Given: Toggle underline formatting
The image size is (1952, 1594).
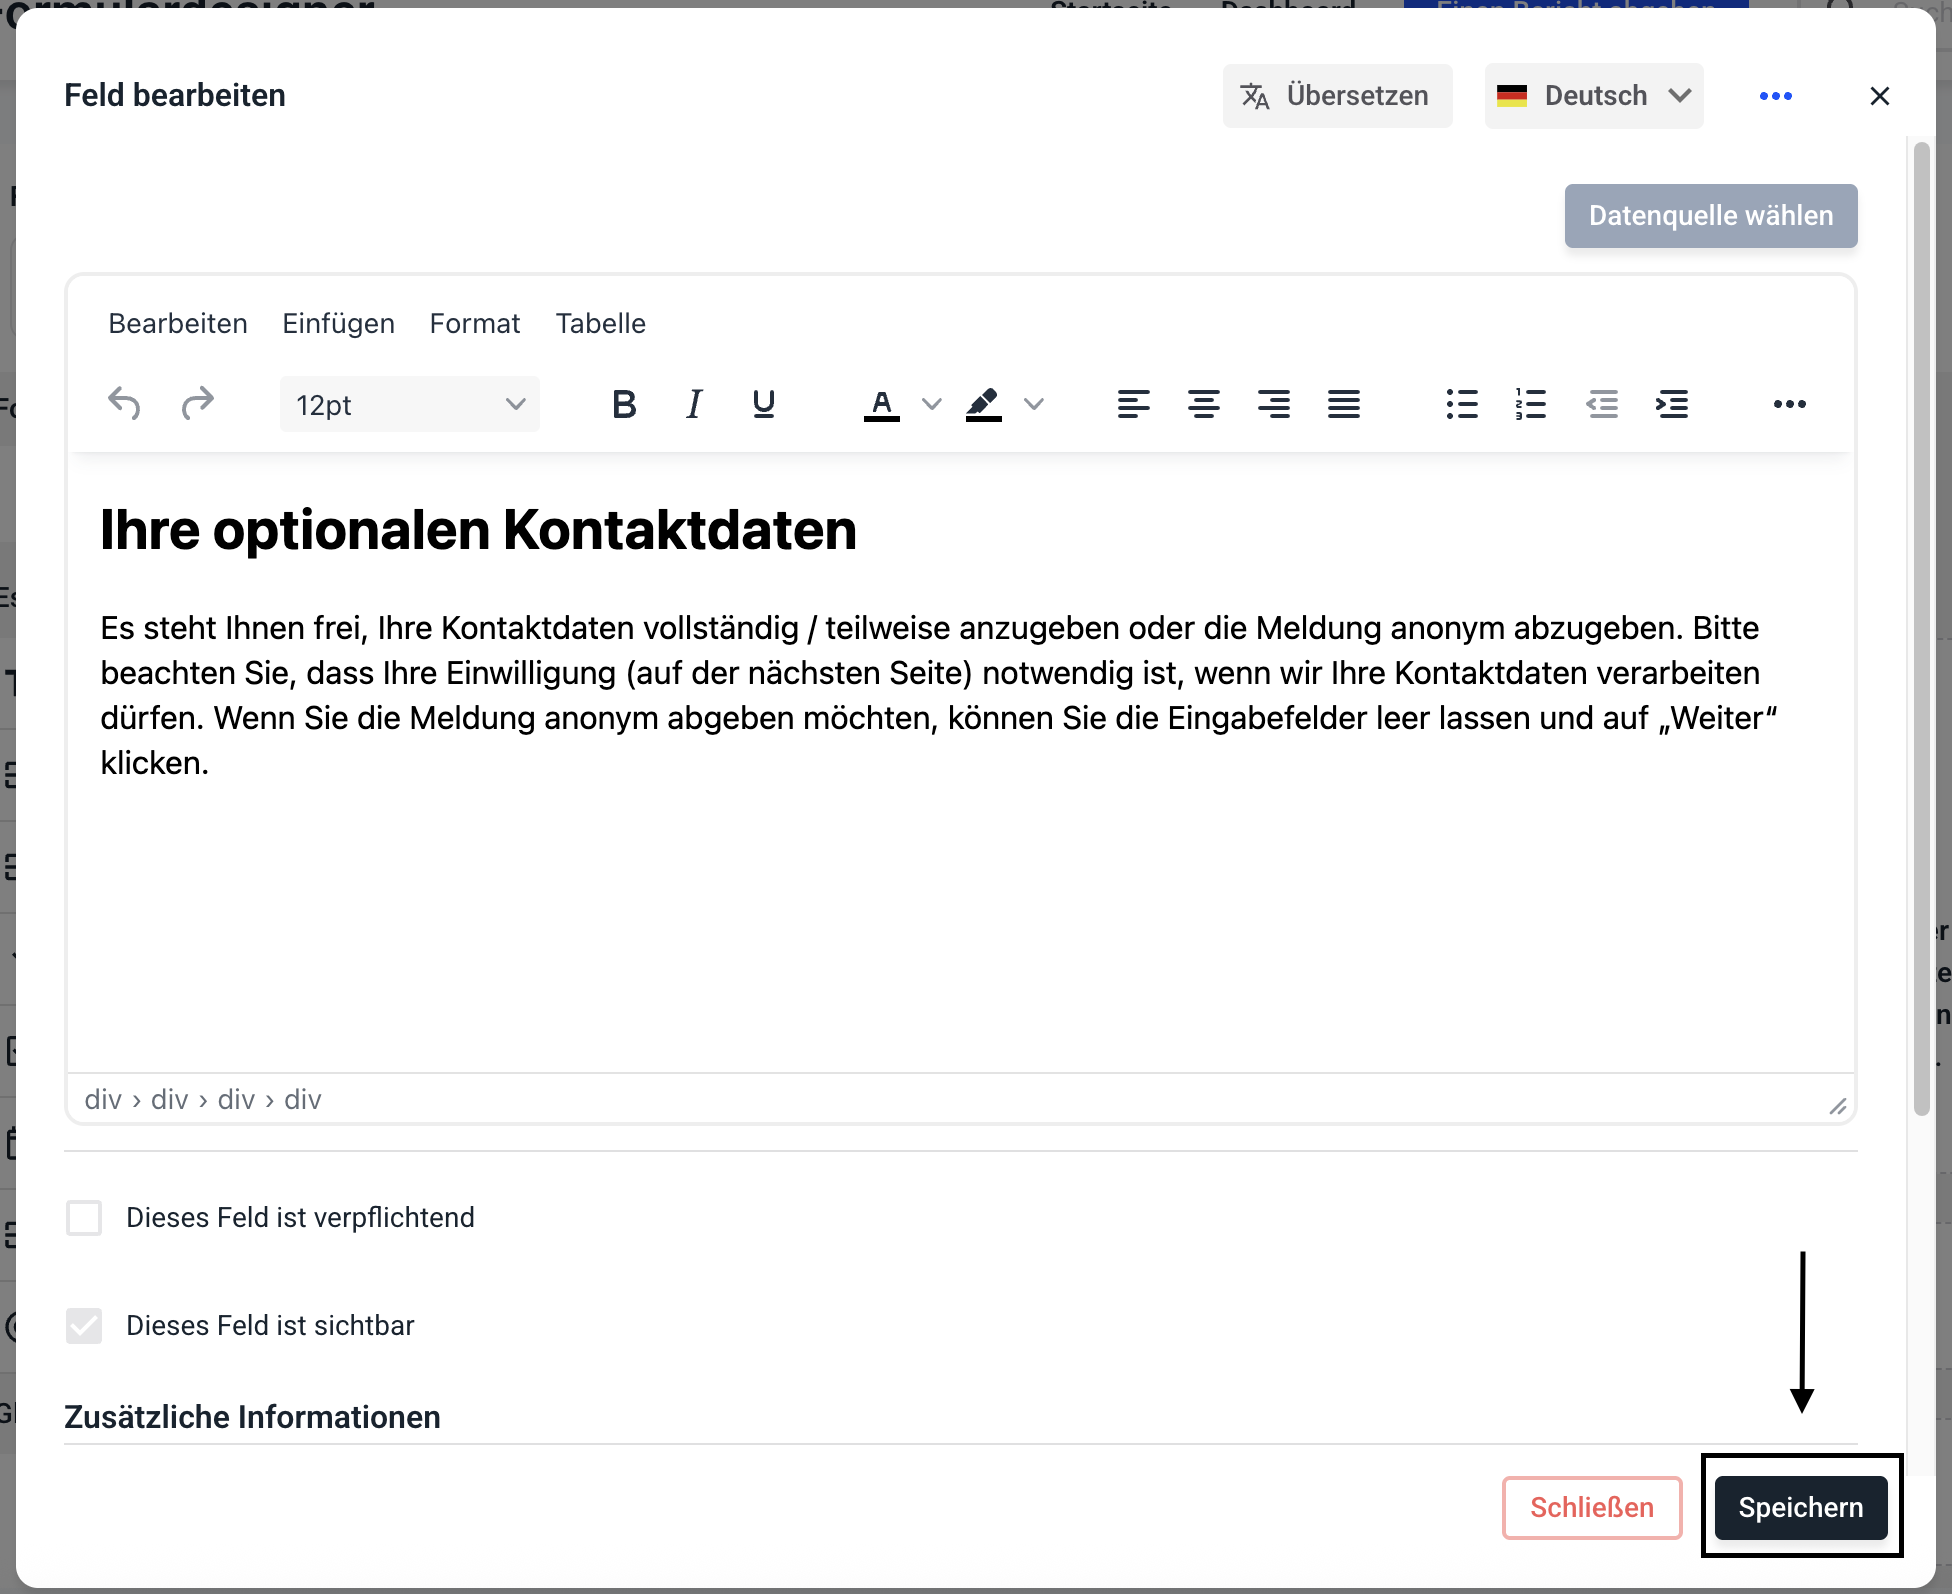Looking at the screenshot, I should click(763, 404).
